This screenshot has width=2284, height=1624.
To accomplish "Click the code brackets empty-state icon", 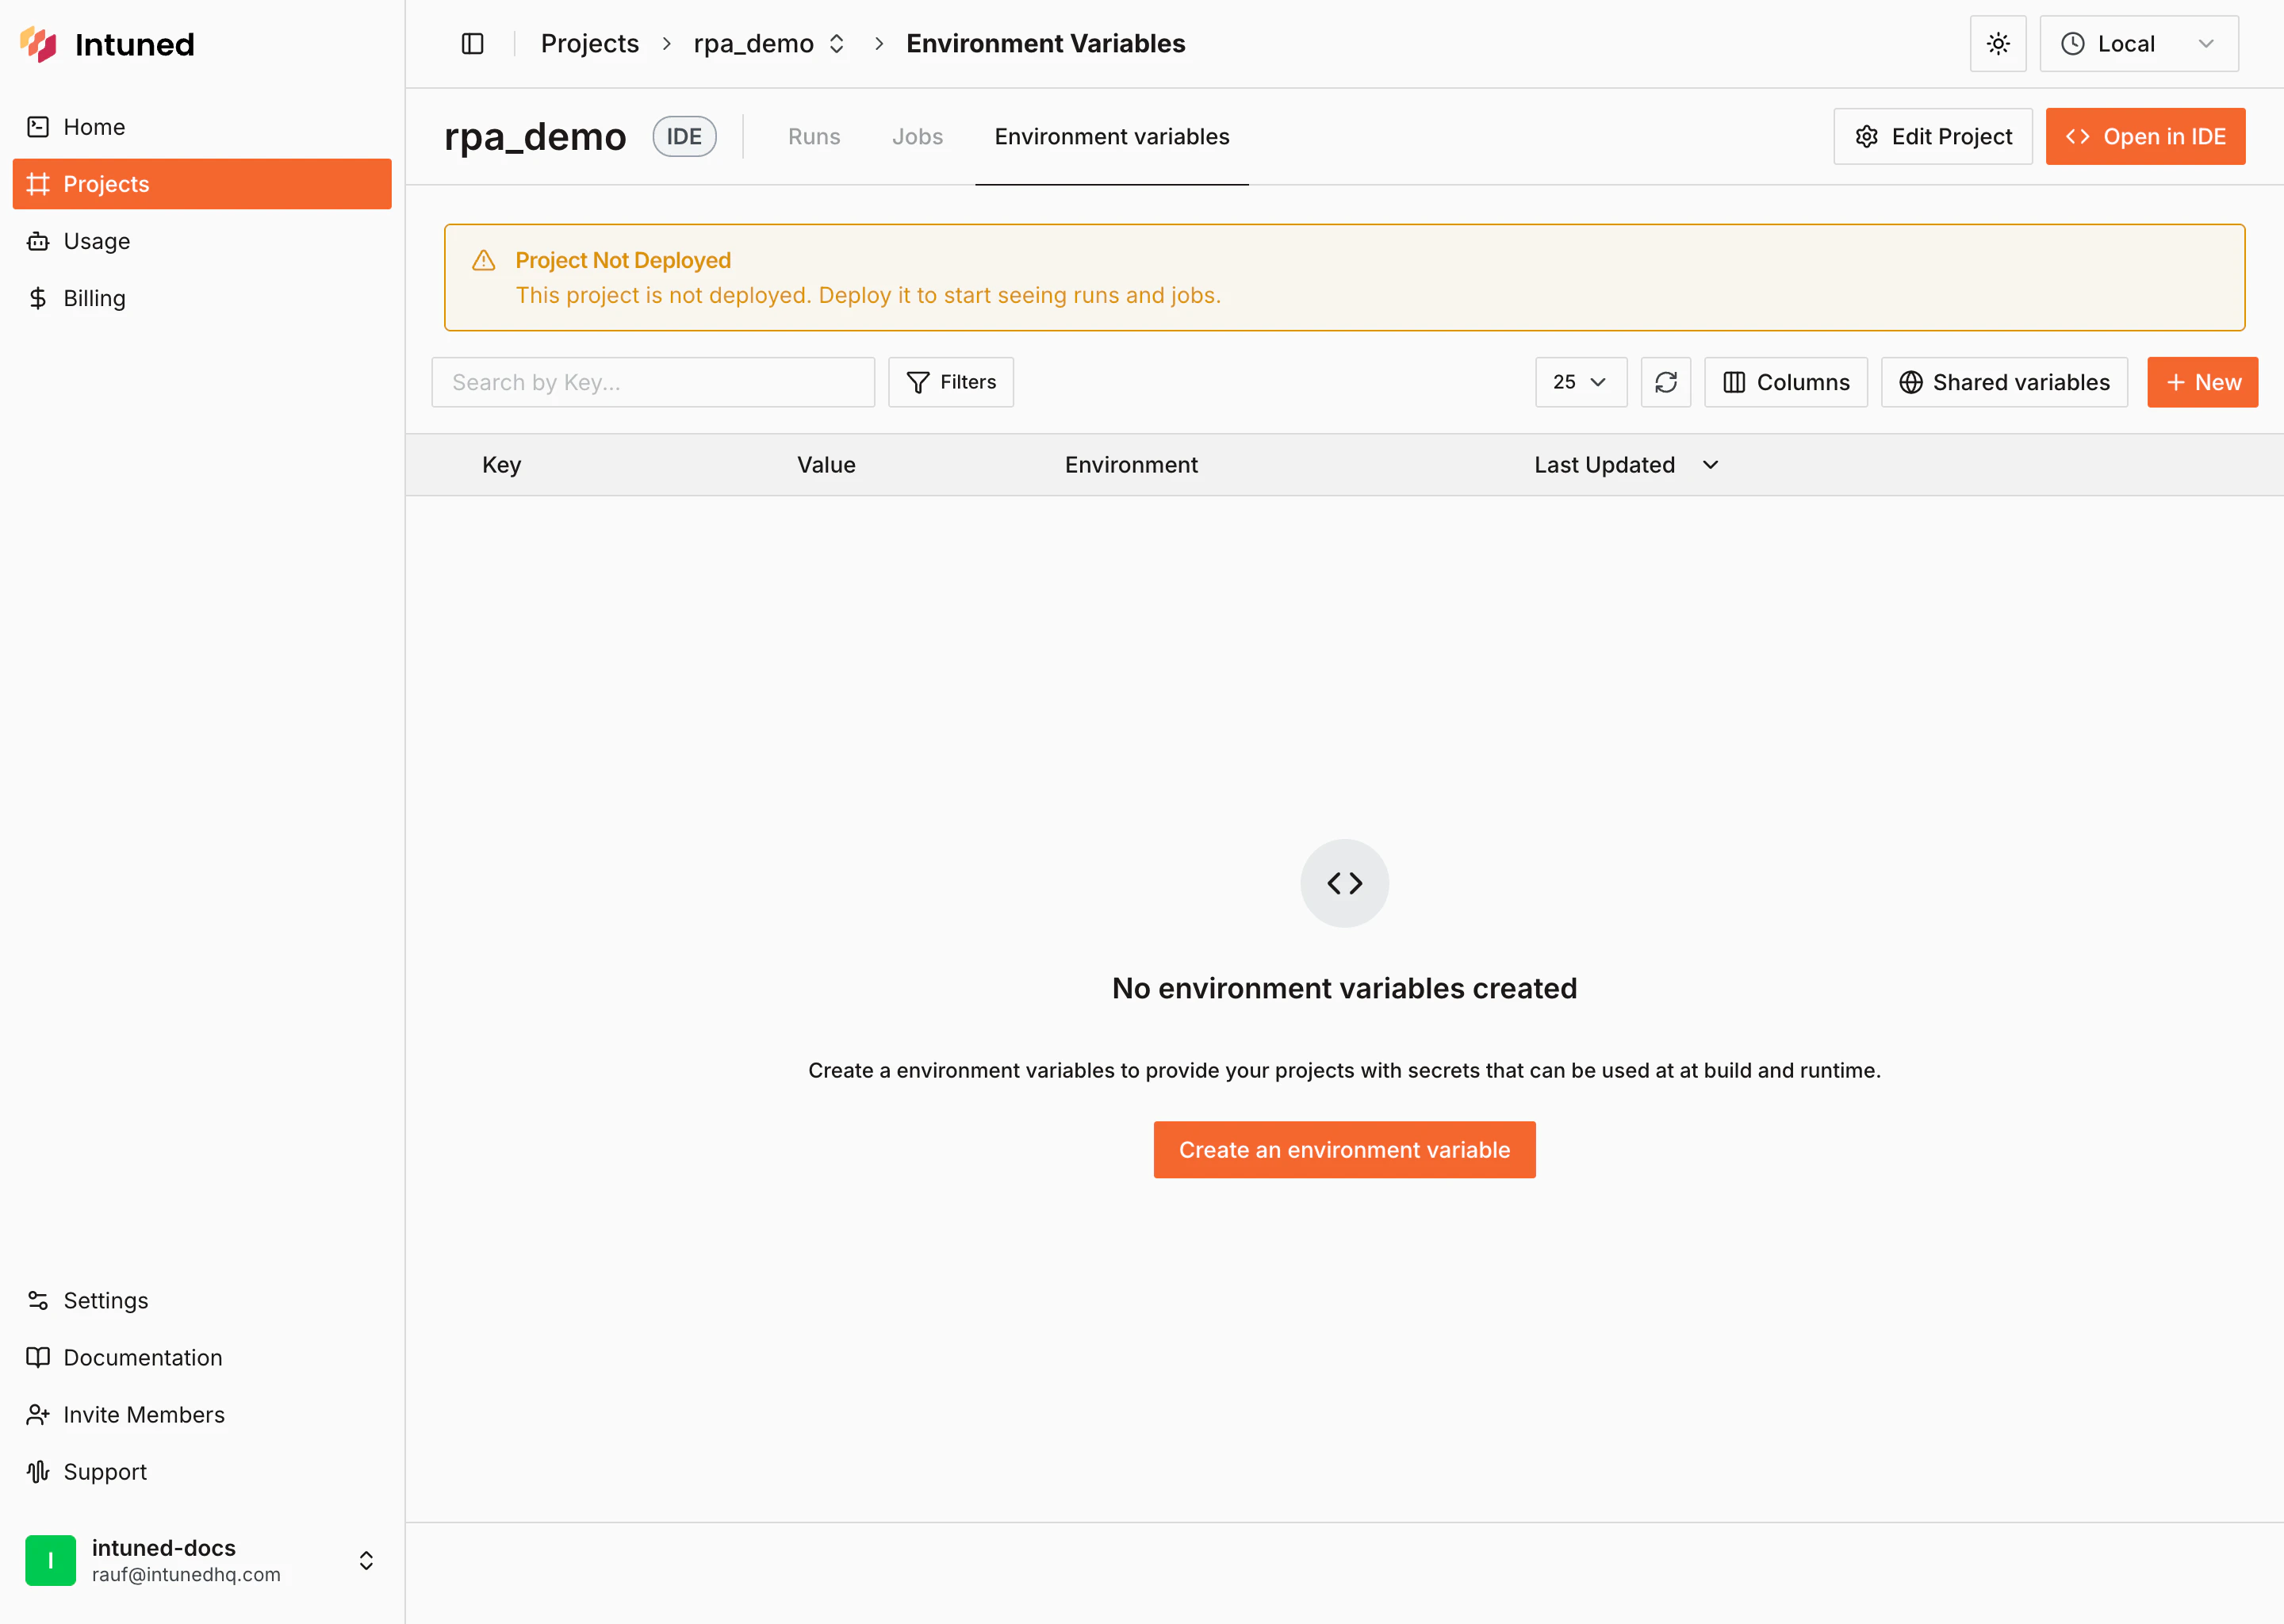I will click(1345, 883).
